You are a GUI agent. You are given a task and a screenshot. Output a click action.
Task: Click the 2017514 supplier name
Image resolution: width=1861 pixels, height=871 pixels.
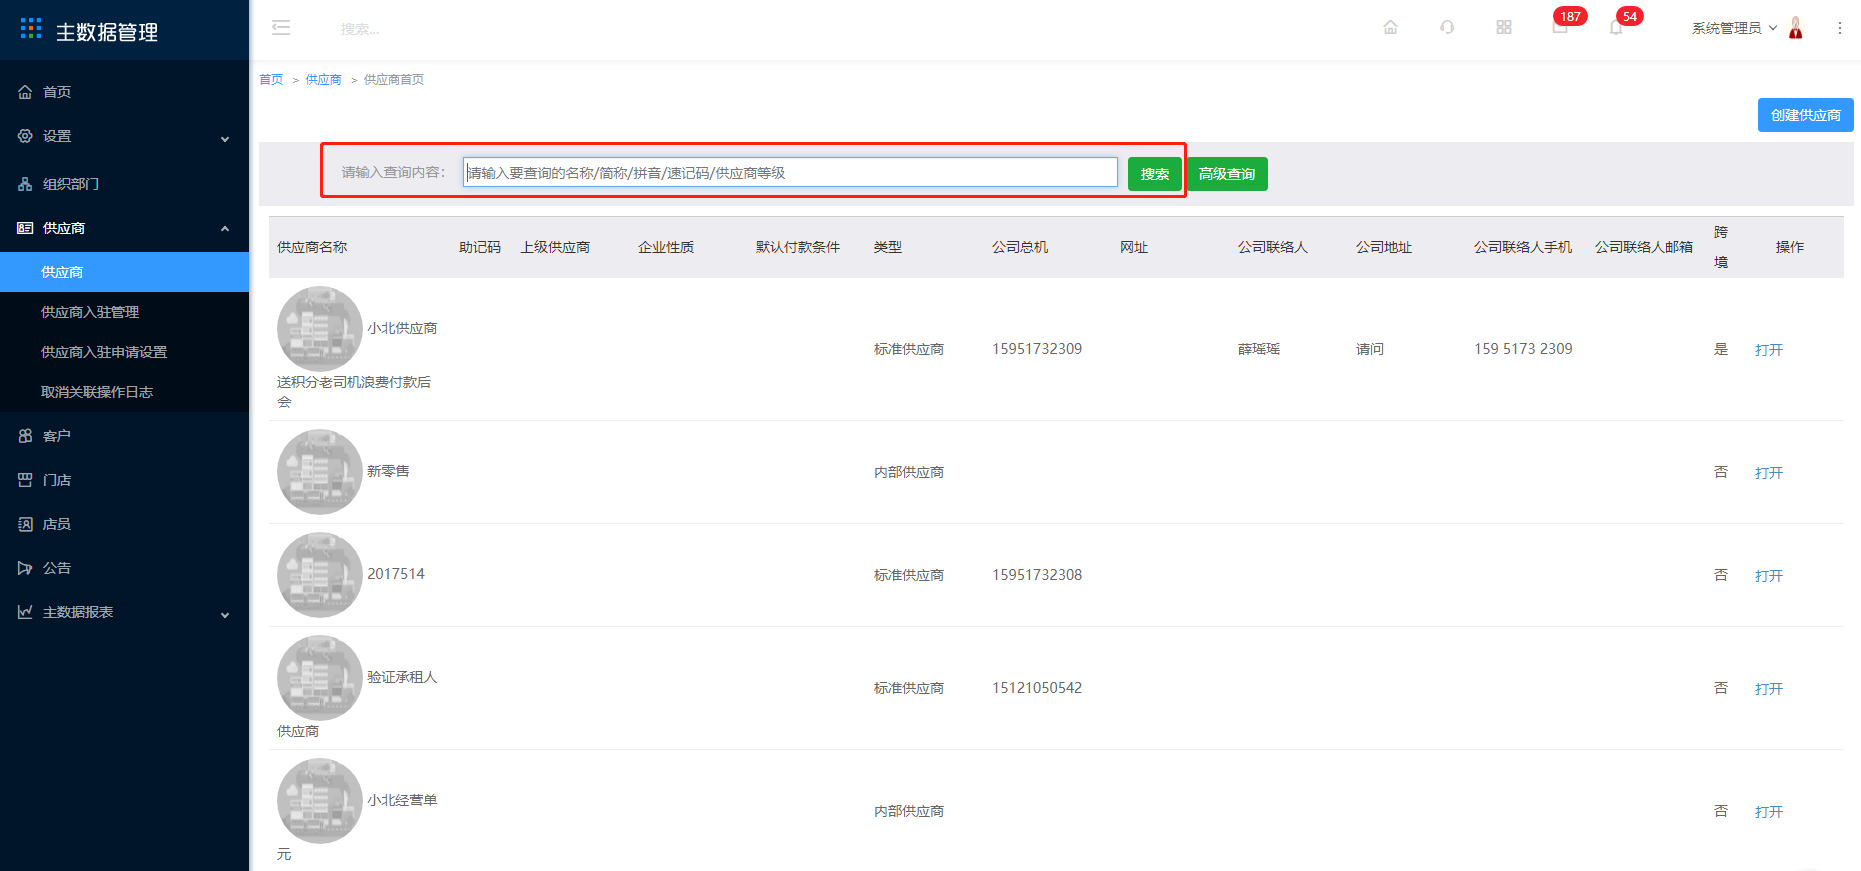pos(396,574)
